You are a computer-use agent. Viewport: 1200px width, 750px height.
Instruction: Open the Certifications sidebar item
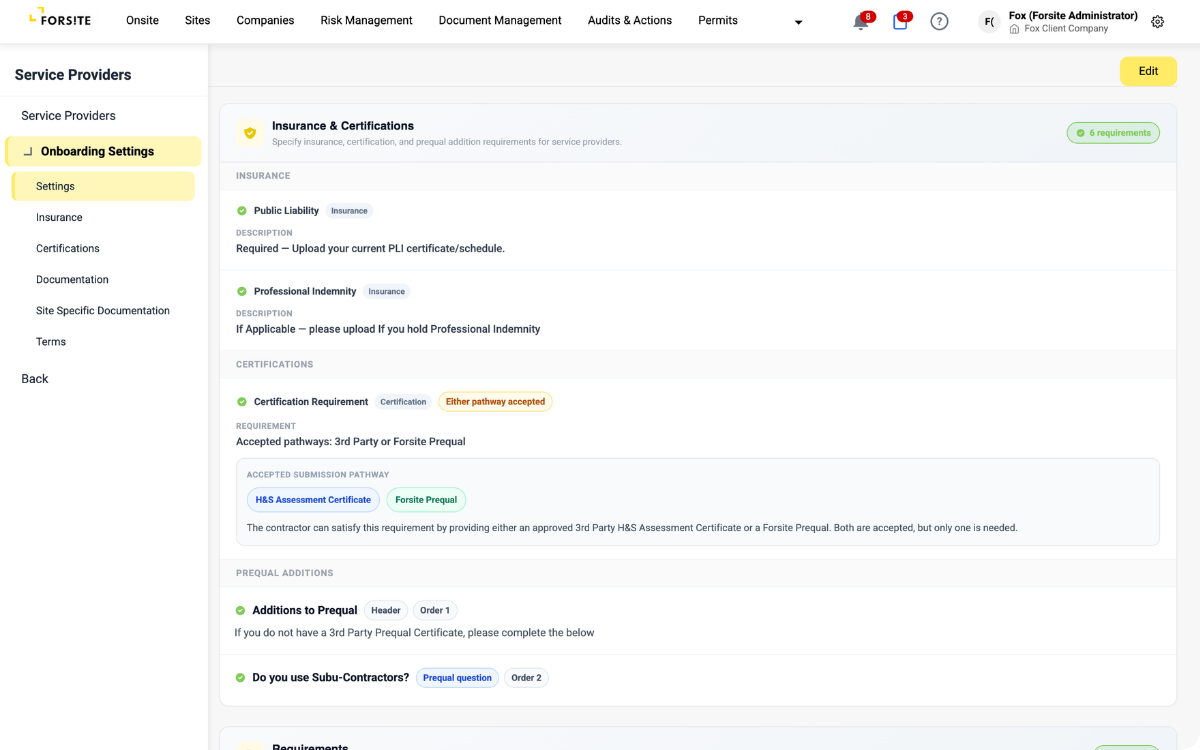point(68,248)
